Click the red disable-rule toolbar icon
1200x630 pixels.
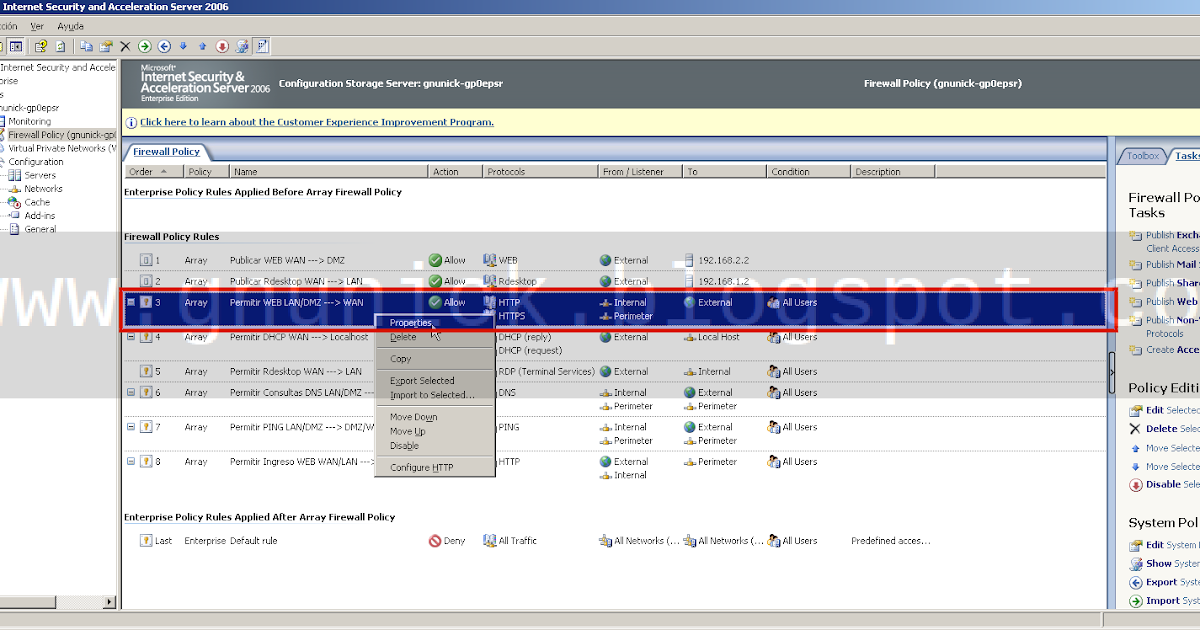[x=222, y=46]
